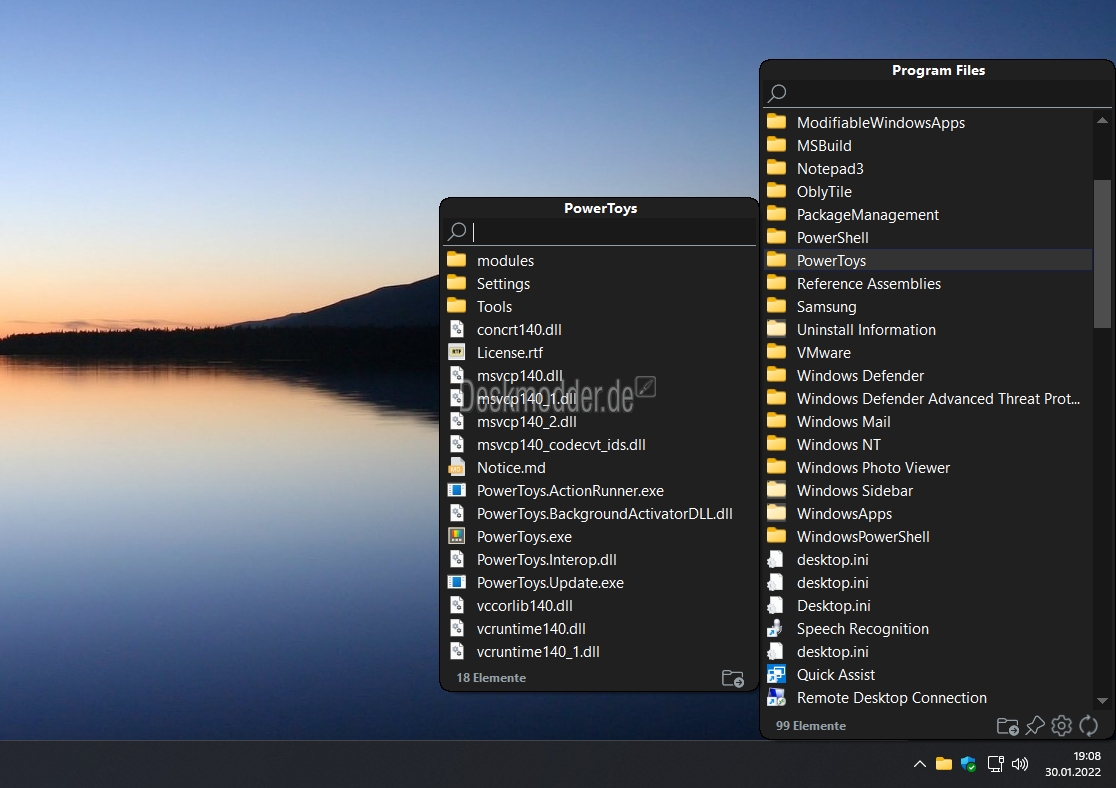This screenshot has height=788, width=1116.
Task: Click the refresh icon in Program Files footer
Action: [x=1089, y=725]
